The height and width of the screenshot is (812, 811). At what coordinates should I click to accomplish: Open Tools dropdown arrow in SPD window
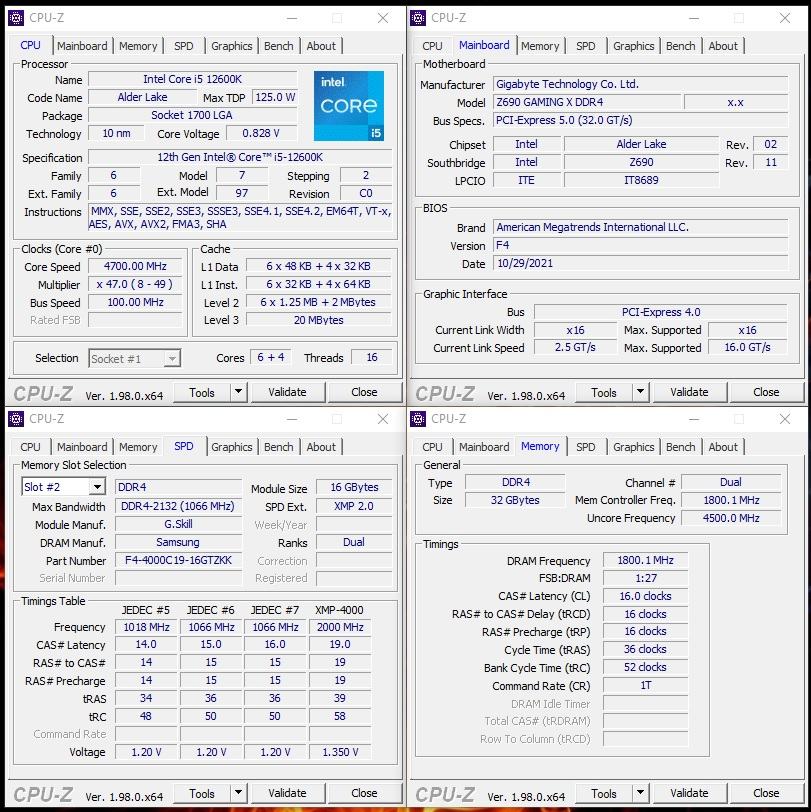238,793
